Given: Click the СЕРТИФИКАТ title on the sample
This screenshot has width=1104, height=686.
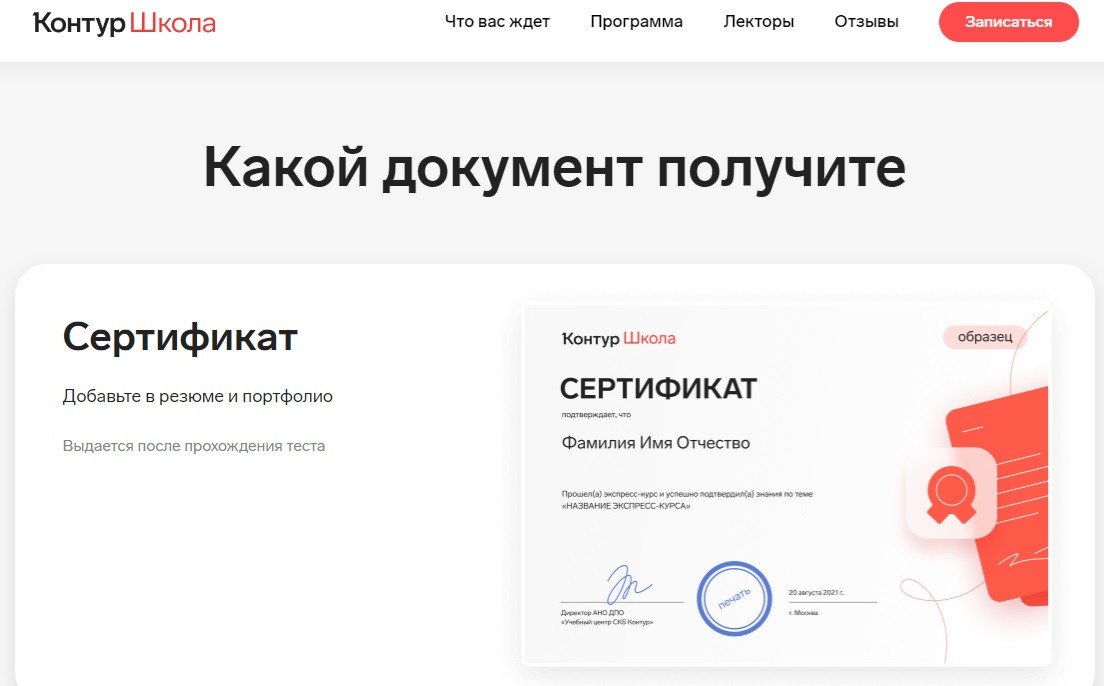Looking at the screenshot, I should [658, 389].
